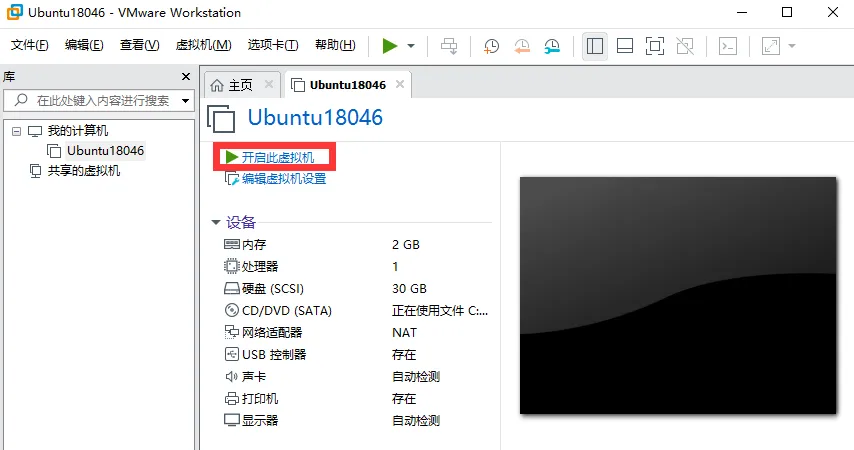The image size is (854, 450).
Task: Open the 文件(F) menu
Action: point(29,45)
